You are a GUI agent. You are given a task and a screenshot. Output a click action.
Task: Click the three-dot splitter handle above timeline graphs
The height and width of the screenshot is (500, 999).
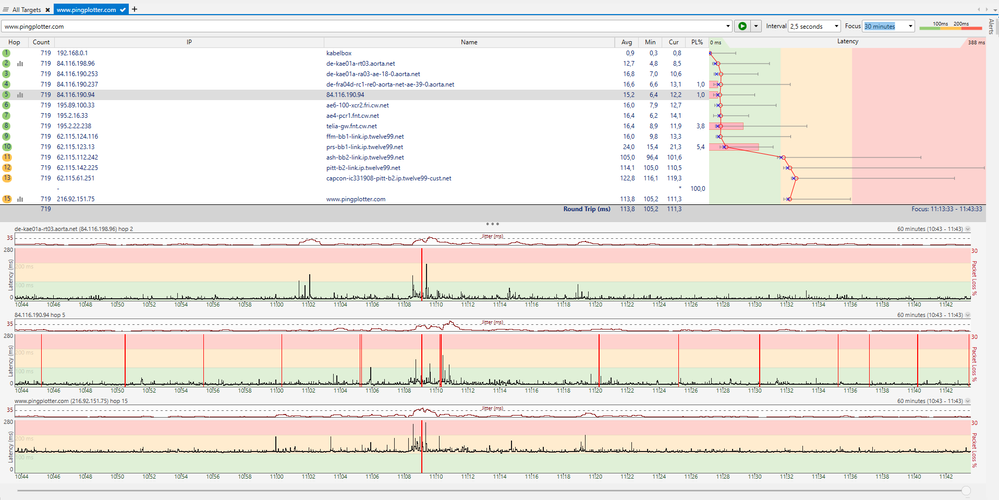[x=492, y=224]
